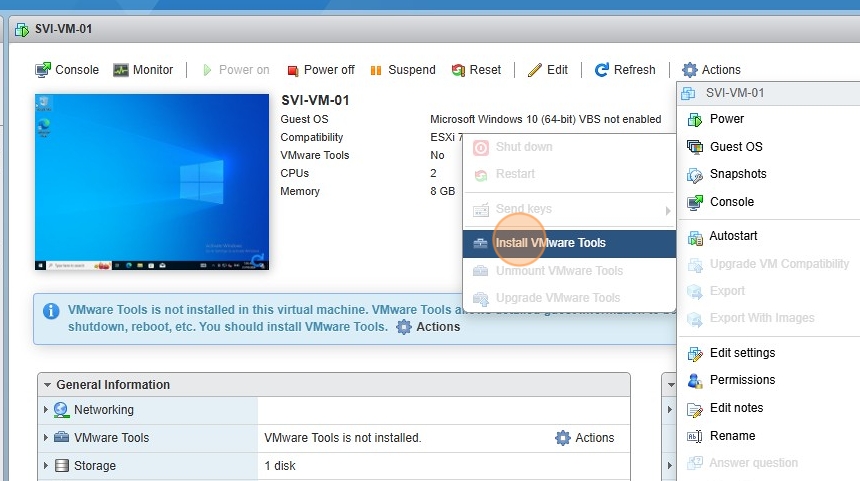Click the SVI-VM-01 title bar icon
Screen dimensions: 860x481
click(22, 29)
